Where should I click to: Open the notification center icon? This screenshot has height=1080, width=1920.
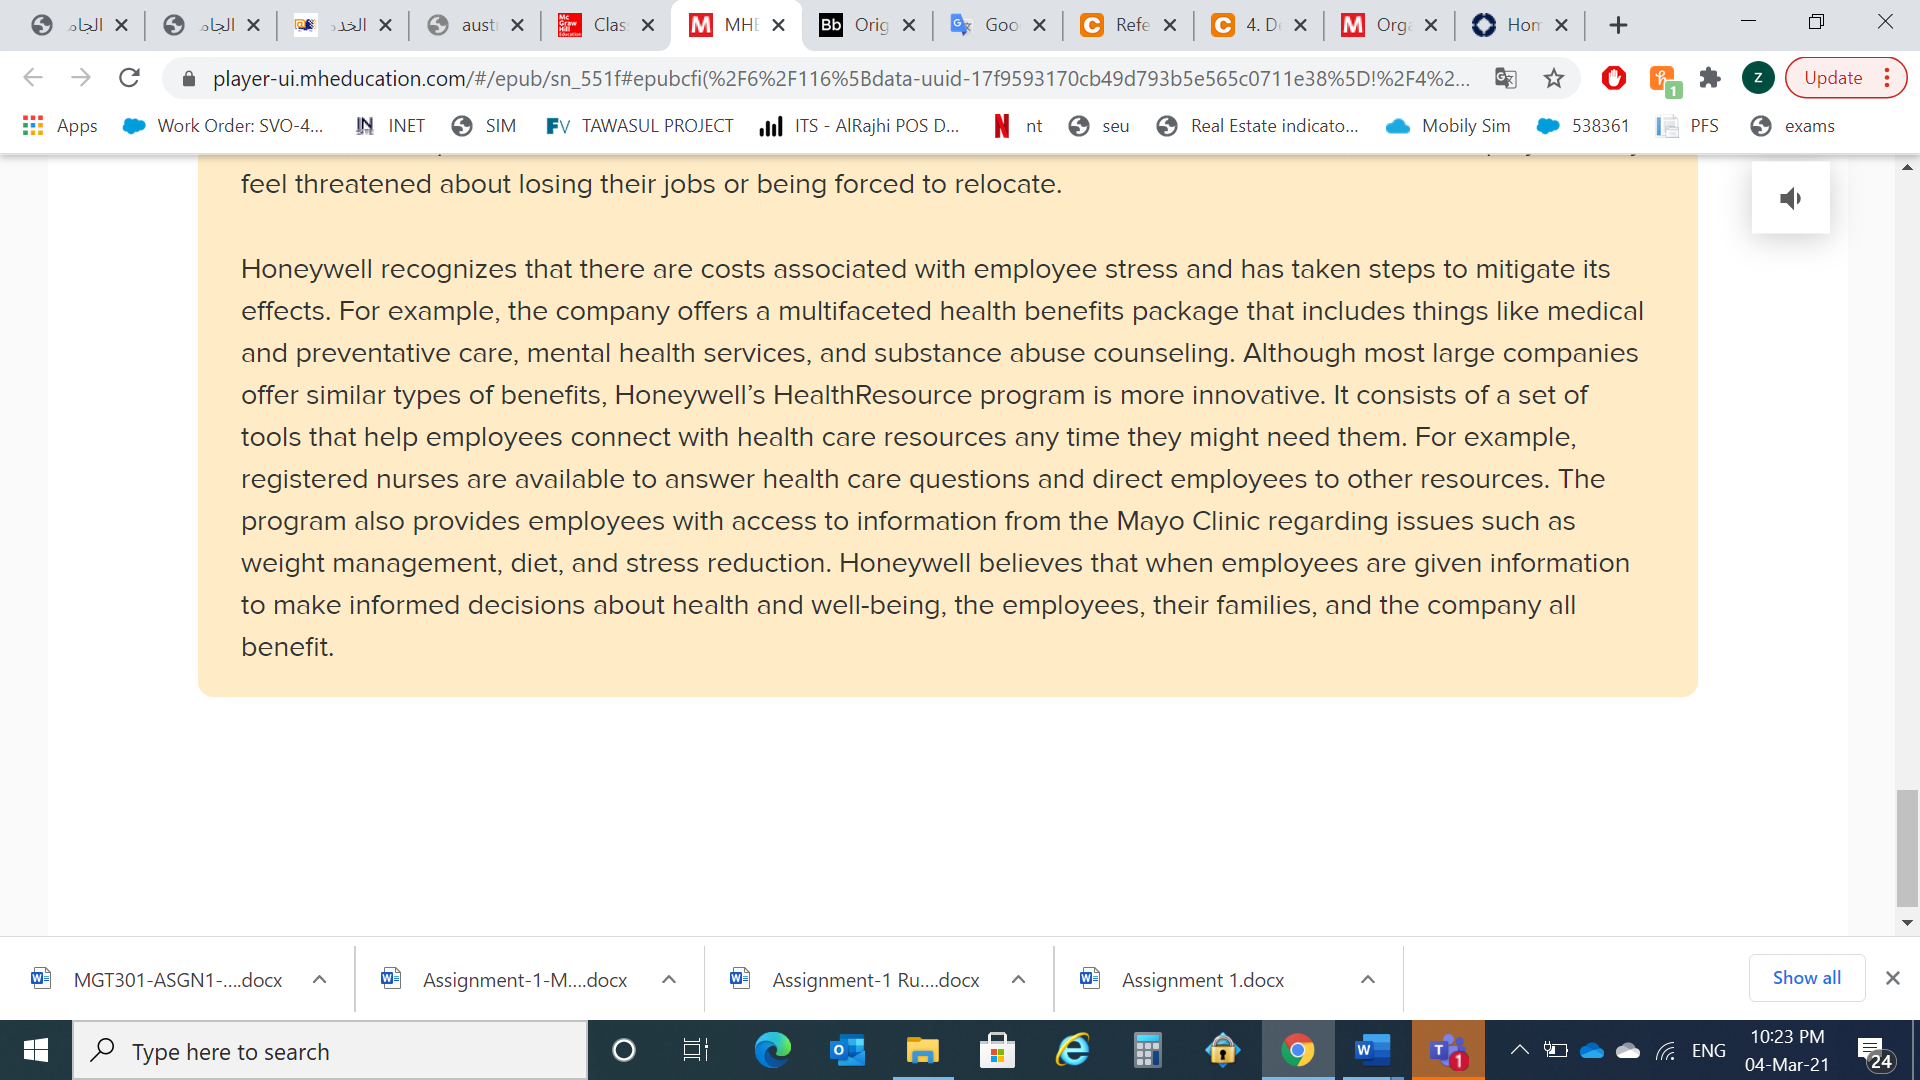click(1875, 1051)
